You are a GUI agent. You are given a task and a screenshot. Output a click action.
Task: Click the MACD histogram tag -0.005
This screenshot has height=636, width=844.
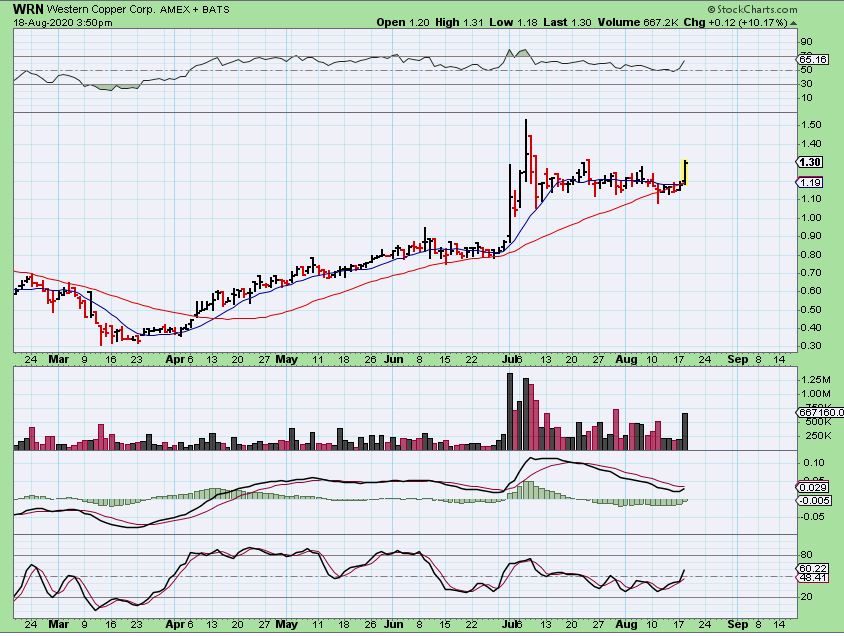(814, 500)
